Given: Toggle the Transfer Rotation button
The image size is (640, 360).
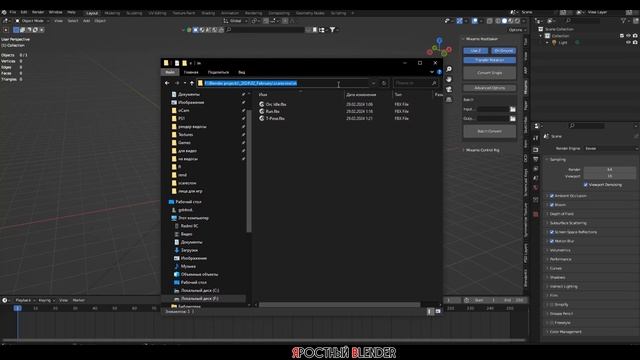Looking at the screenshot, I should 490,60.
